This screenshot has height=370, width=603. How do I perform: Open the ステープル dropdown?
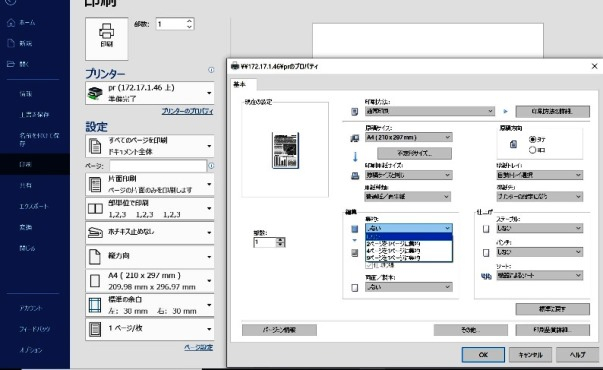540,228
